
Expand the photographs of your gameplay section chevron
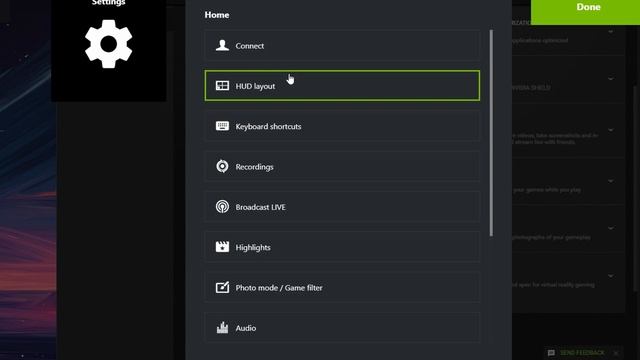tap(611, 228)
